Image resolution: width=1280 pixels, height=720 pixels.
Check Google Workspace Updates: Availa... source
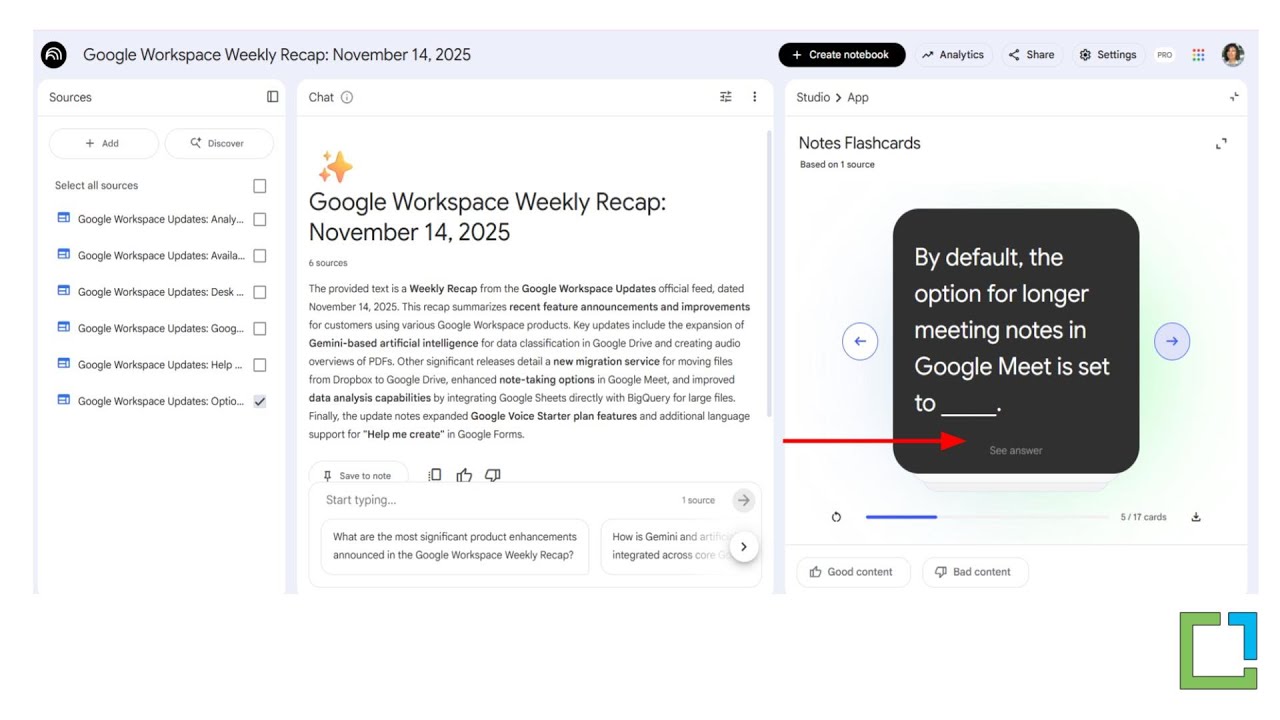click(260, 256)
